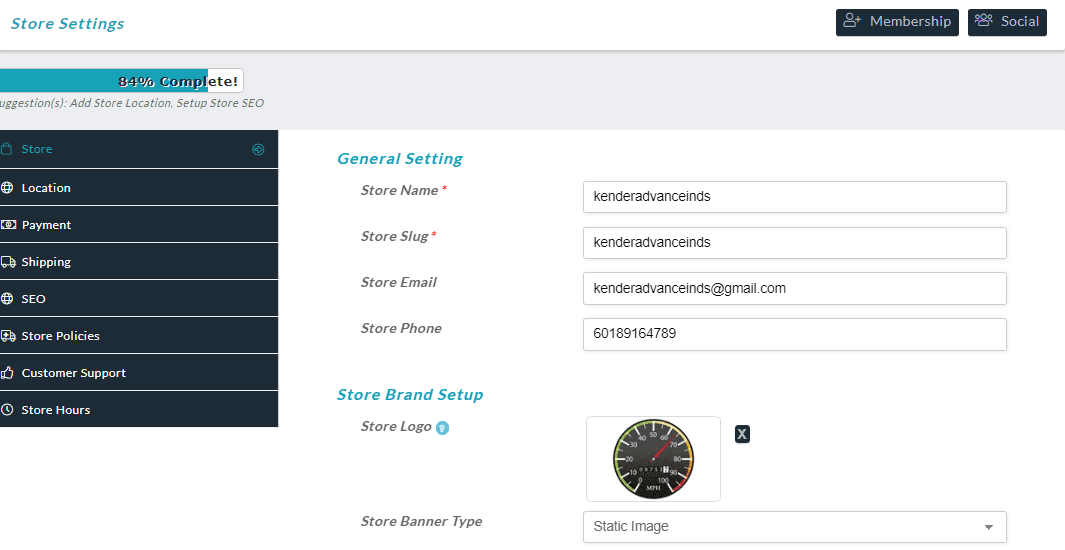1065x550 pixels.
Task: Click the Store bag icon in sidebar
Action: click(x=7, y=149)
